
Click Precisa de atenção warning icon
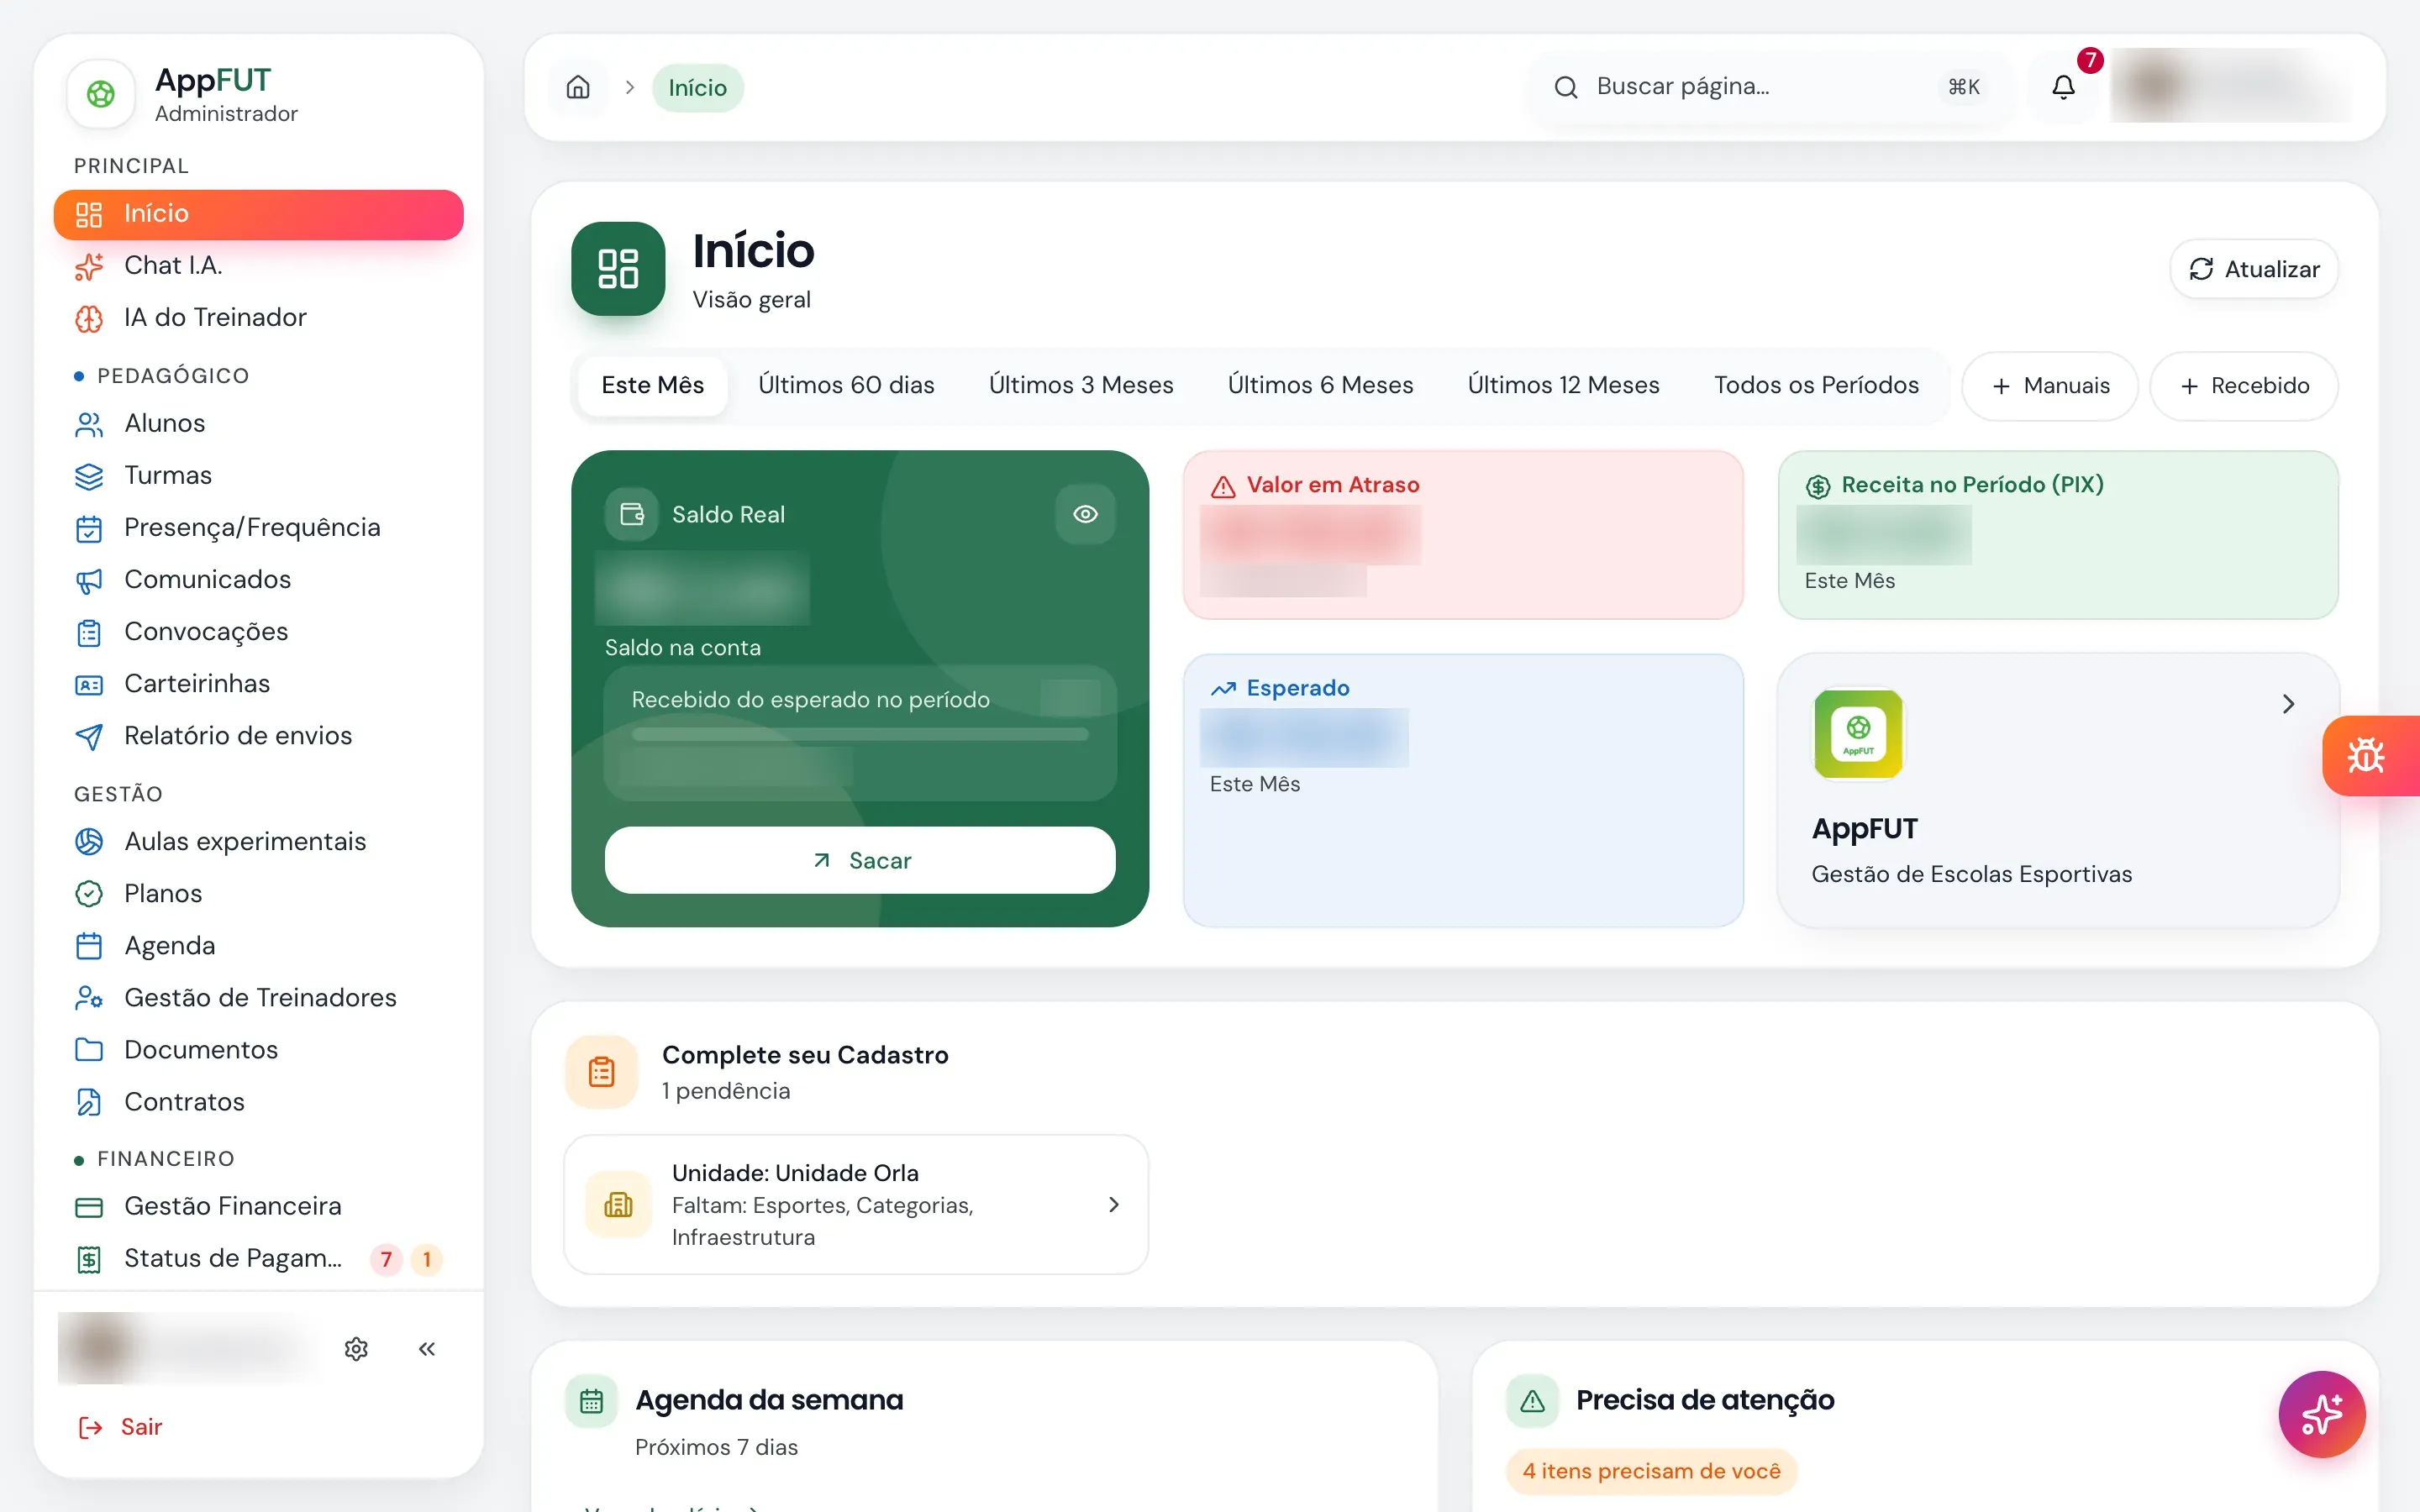(1532, 1400)
